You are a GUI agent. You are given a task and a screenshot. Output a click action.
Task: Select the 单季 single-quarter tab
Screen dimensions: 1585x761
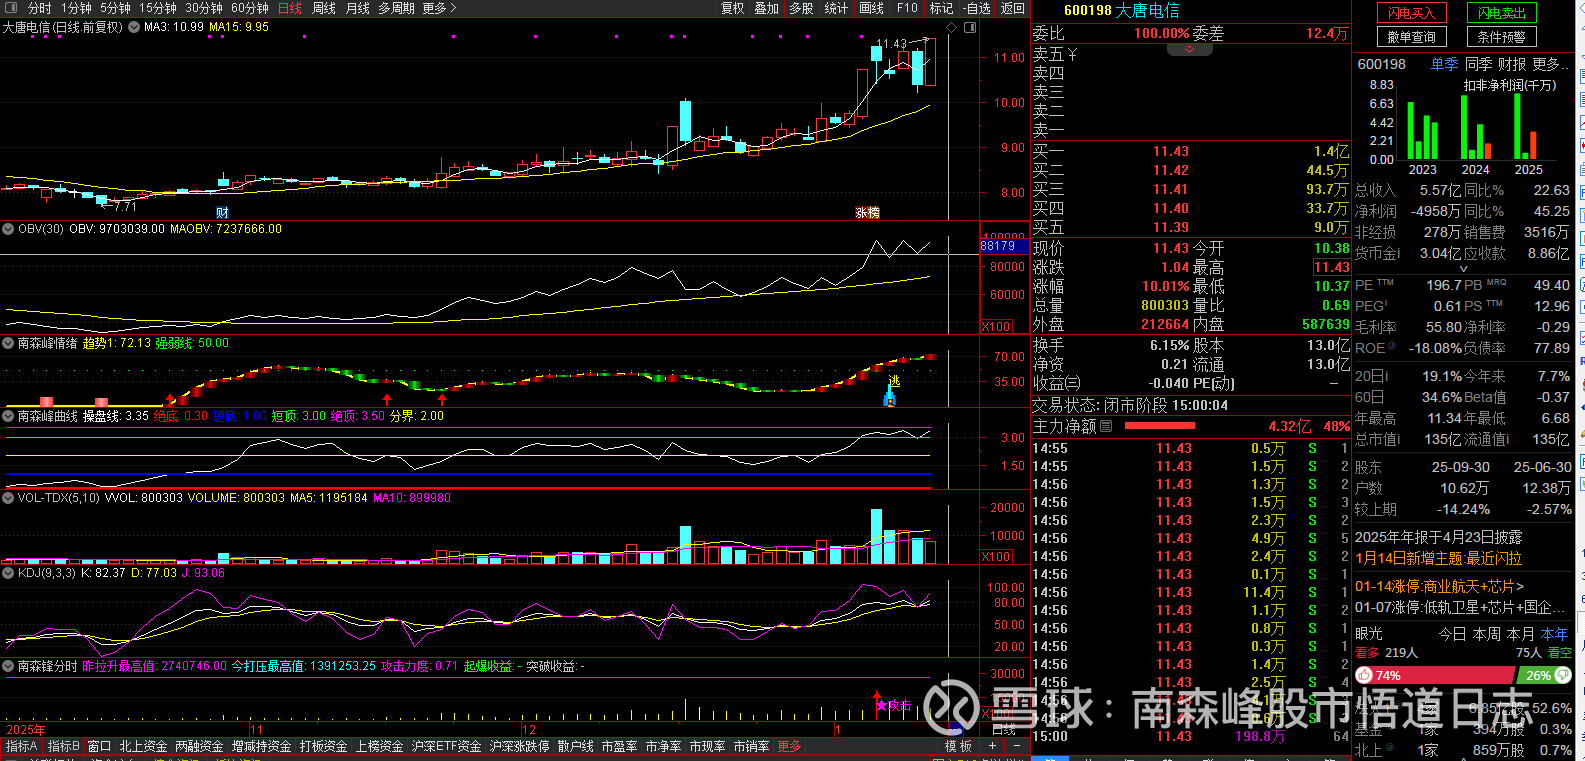point(1444,64)
